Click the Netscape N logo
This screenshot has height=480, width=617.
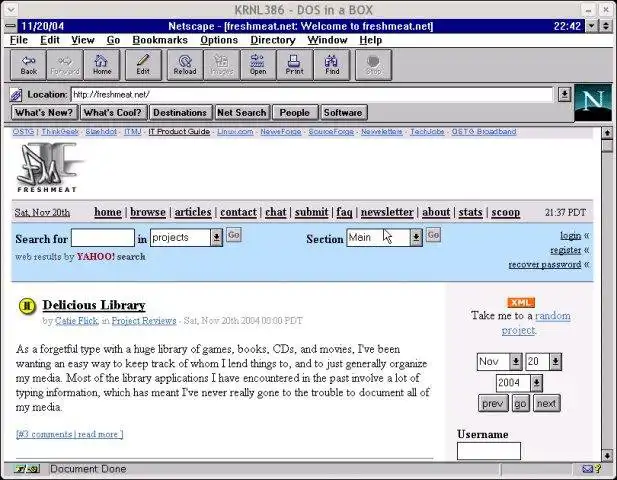point(593,102)
